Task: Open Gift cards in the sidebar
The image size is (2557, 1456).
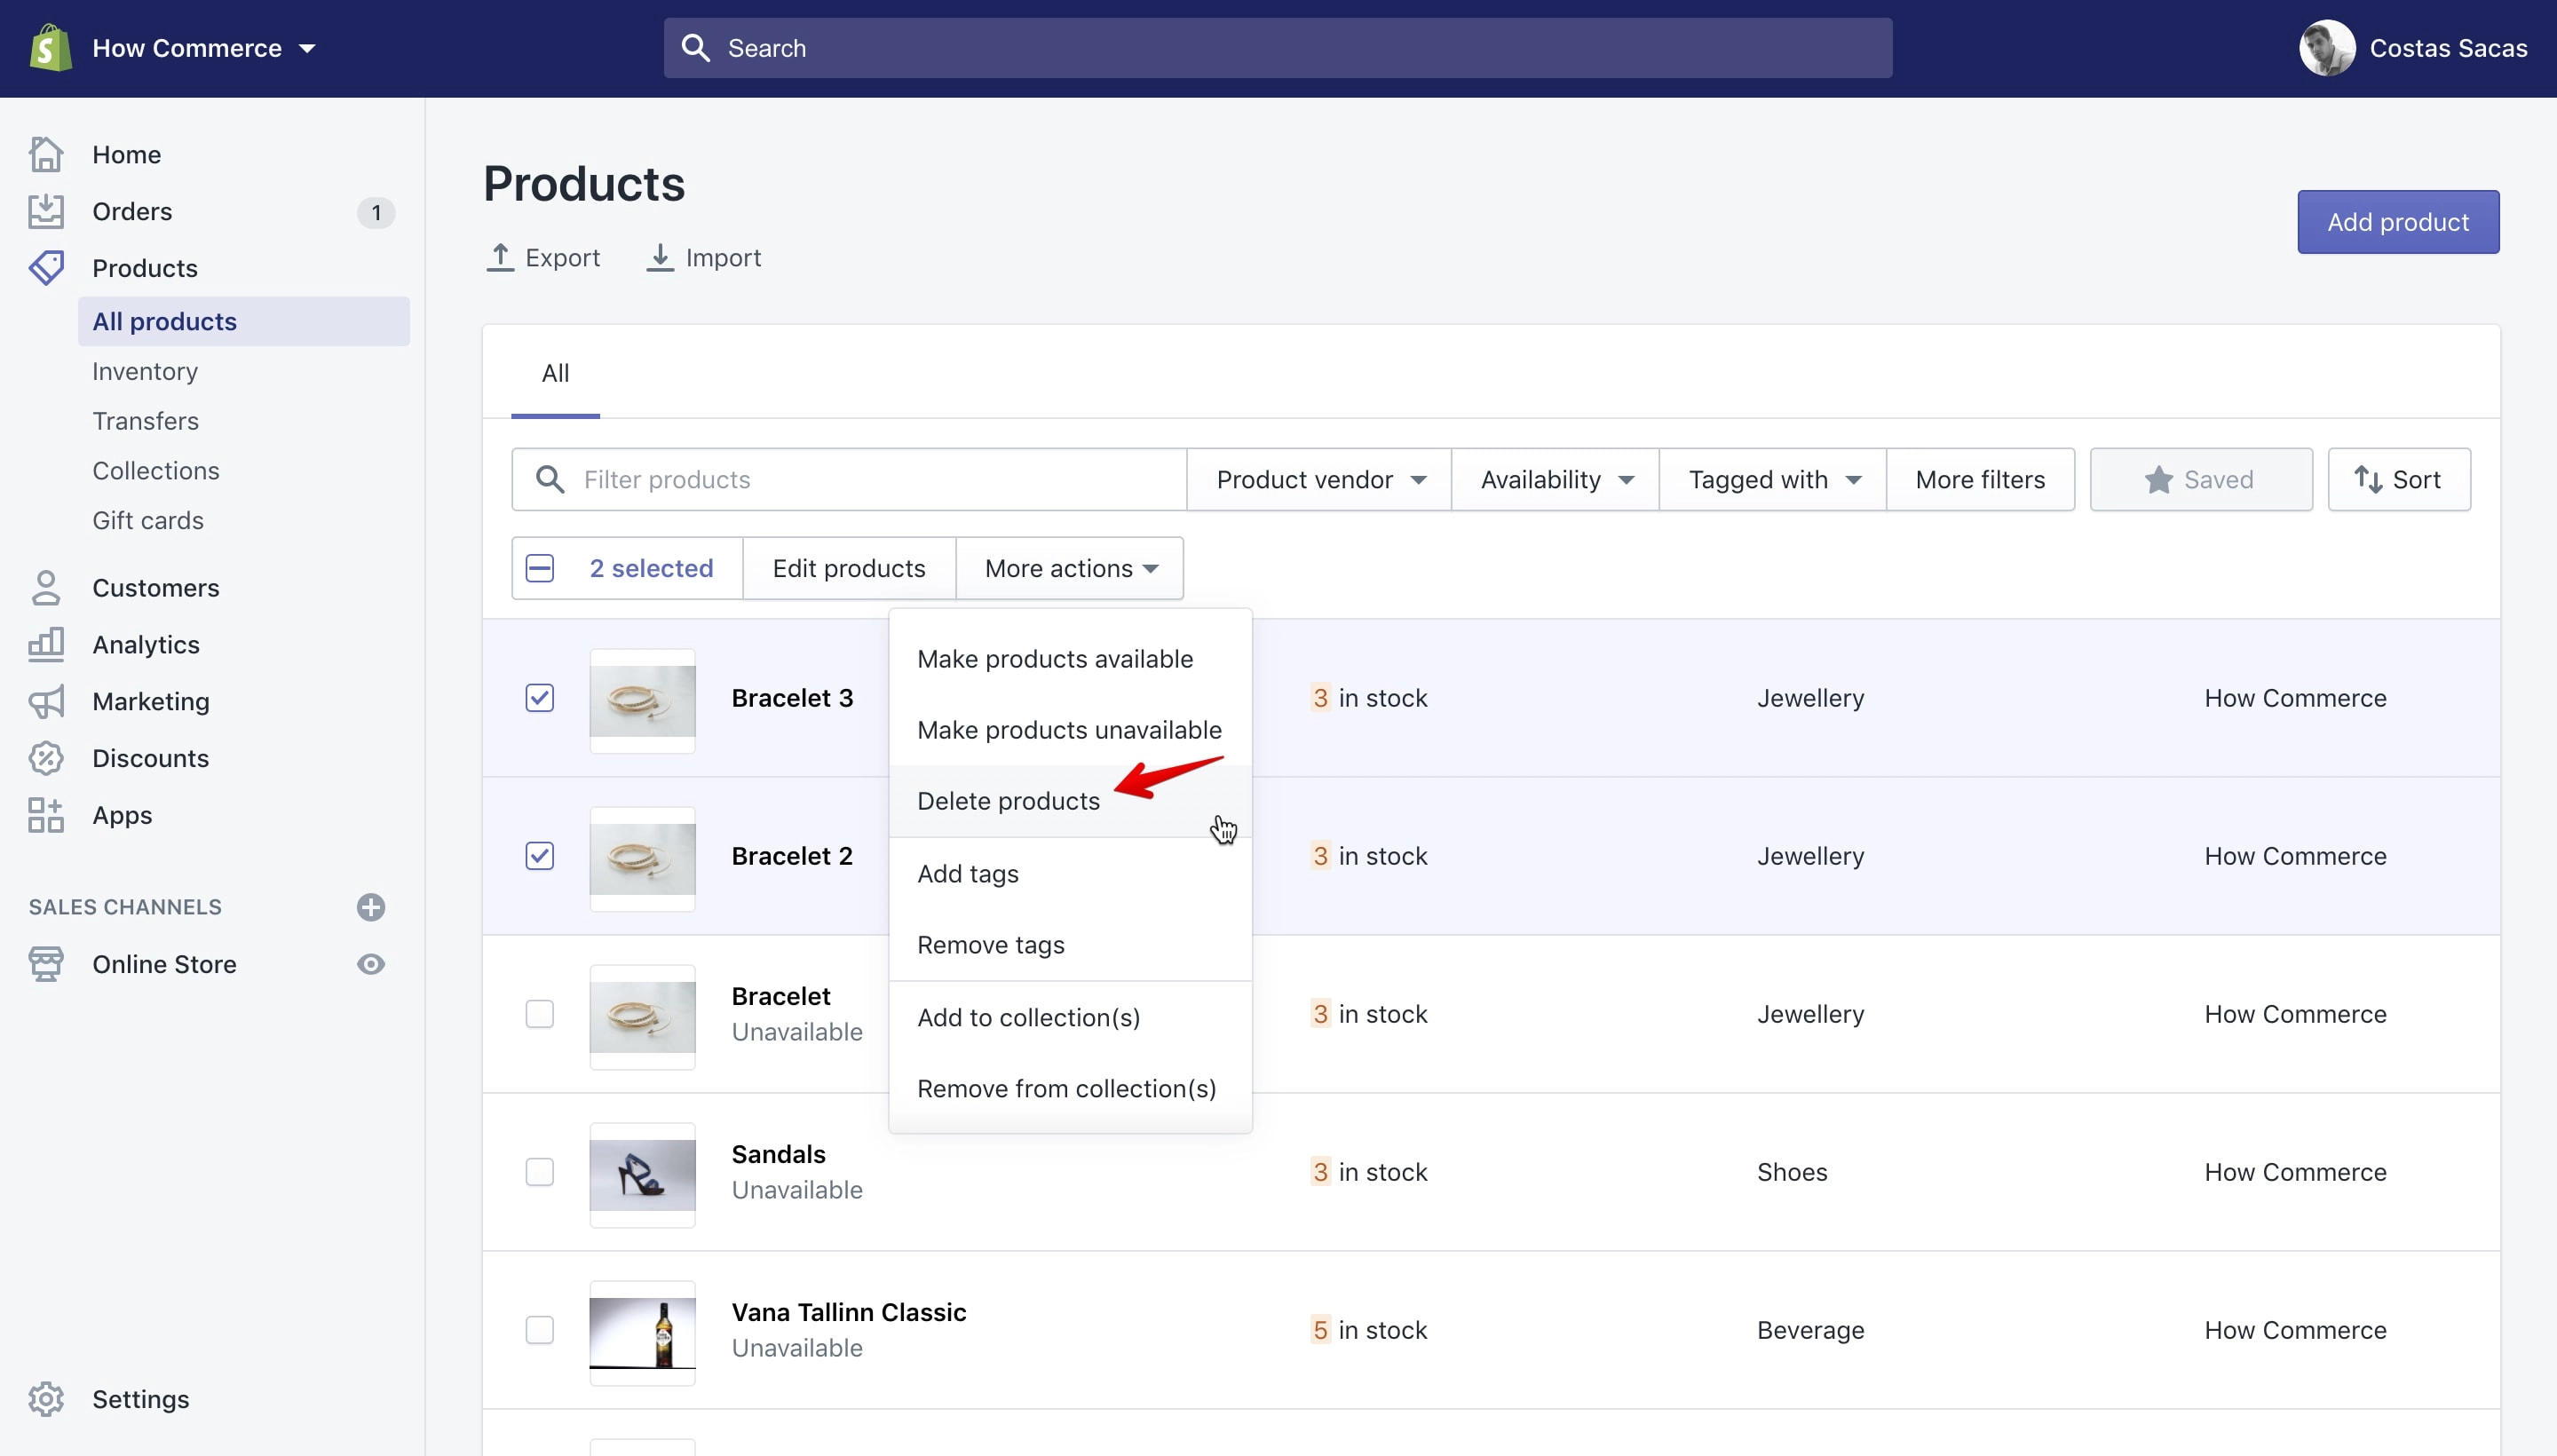Action: [148, 521]
